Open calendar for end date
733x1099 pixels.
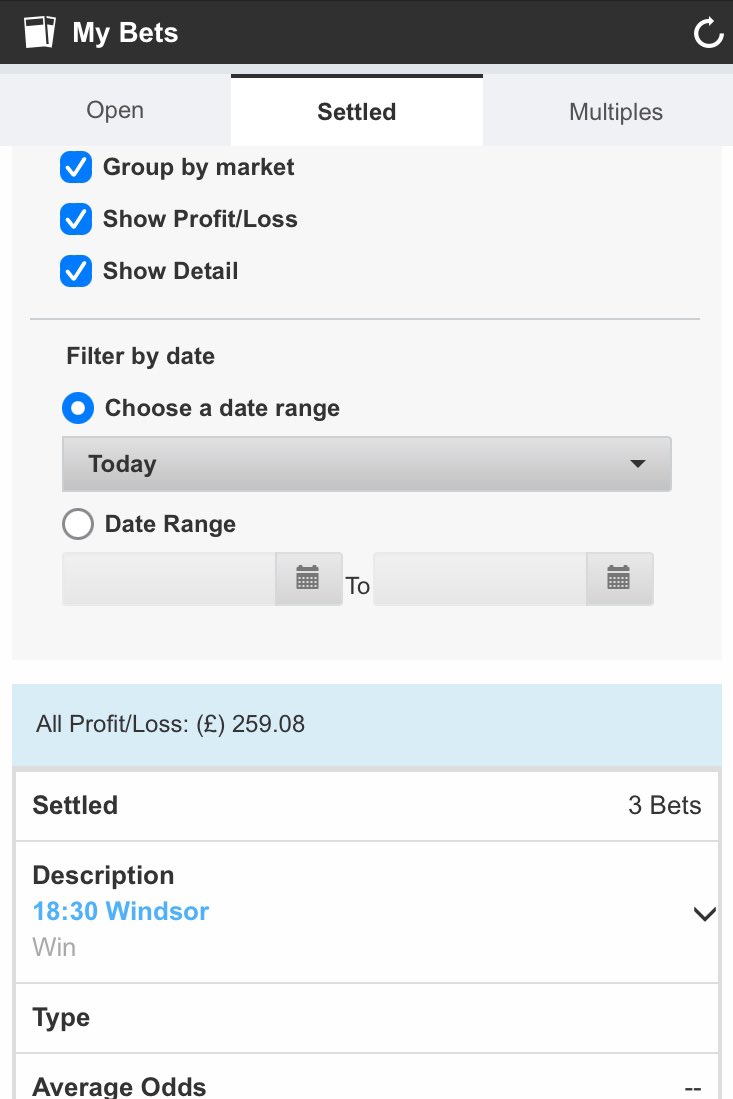619,579
